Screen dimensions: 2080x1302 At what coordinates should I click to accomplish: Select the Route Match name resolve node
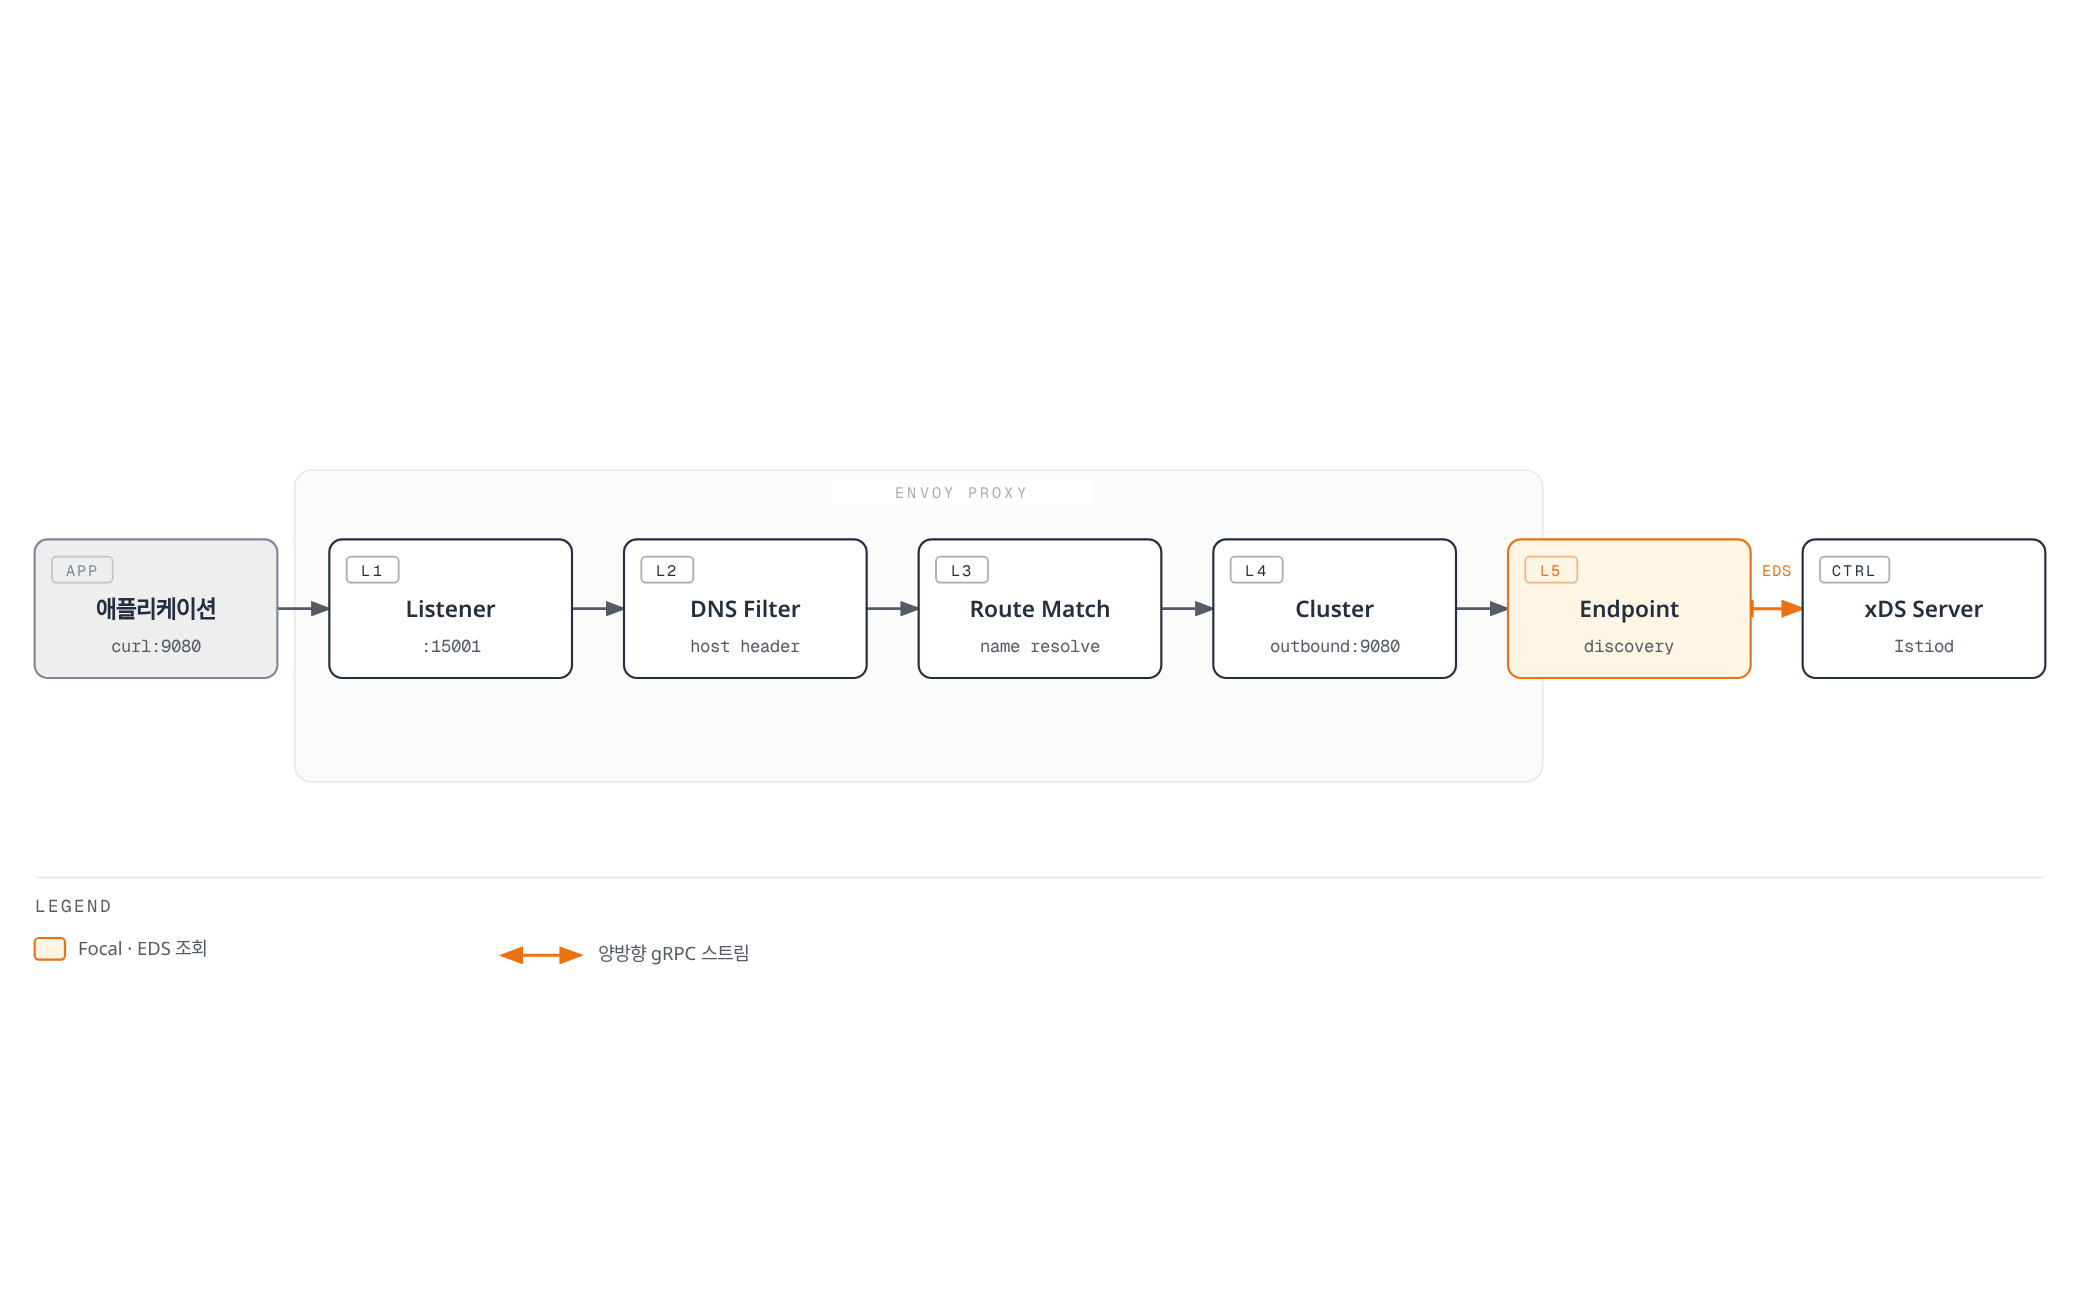[x=1040, y=609]
